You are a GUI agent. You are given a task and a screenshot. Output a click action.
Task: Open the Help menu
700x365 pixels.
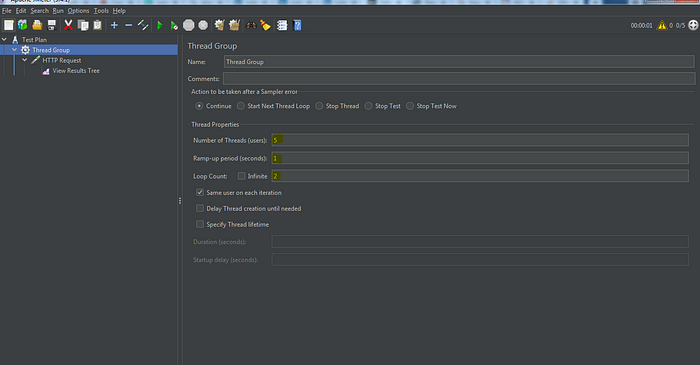[119, 11]
